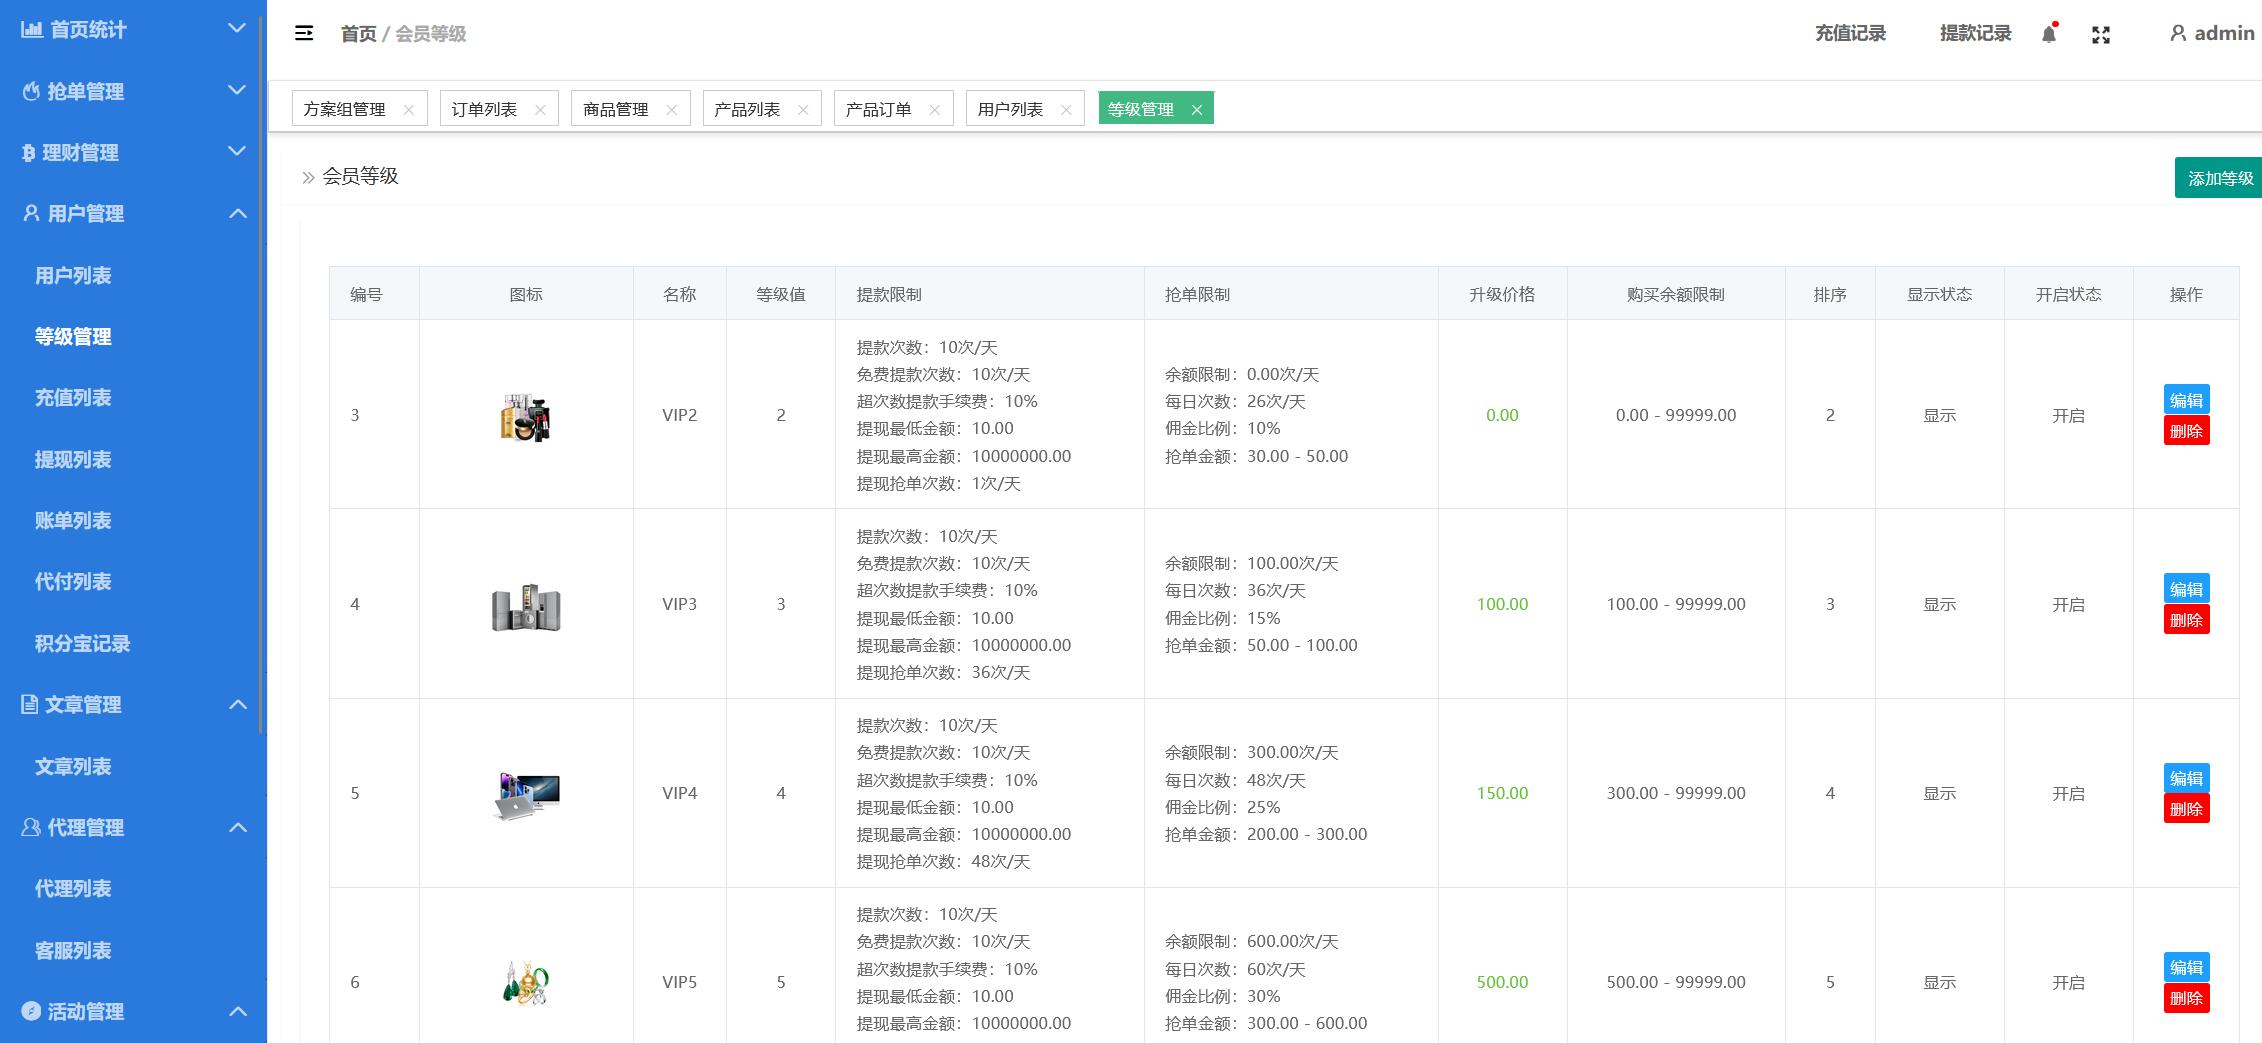The height and width of the screenshot is (1043, 2262).
Task: Open 充值记录 in the top bar
Action: coord(1850,33)
